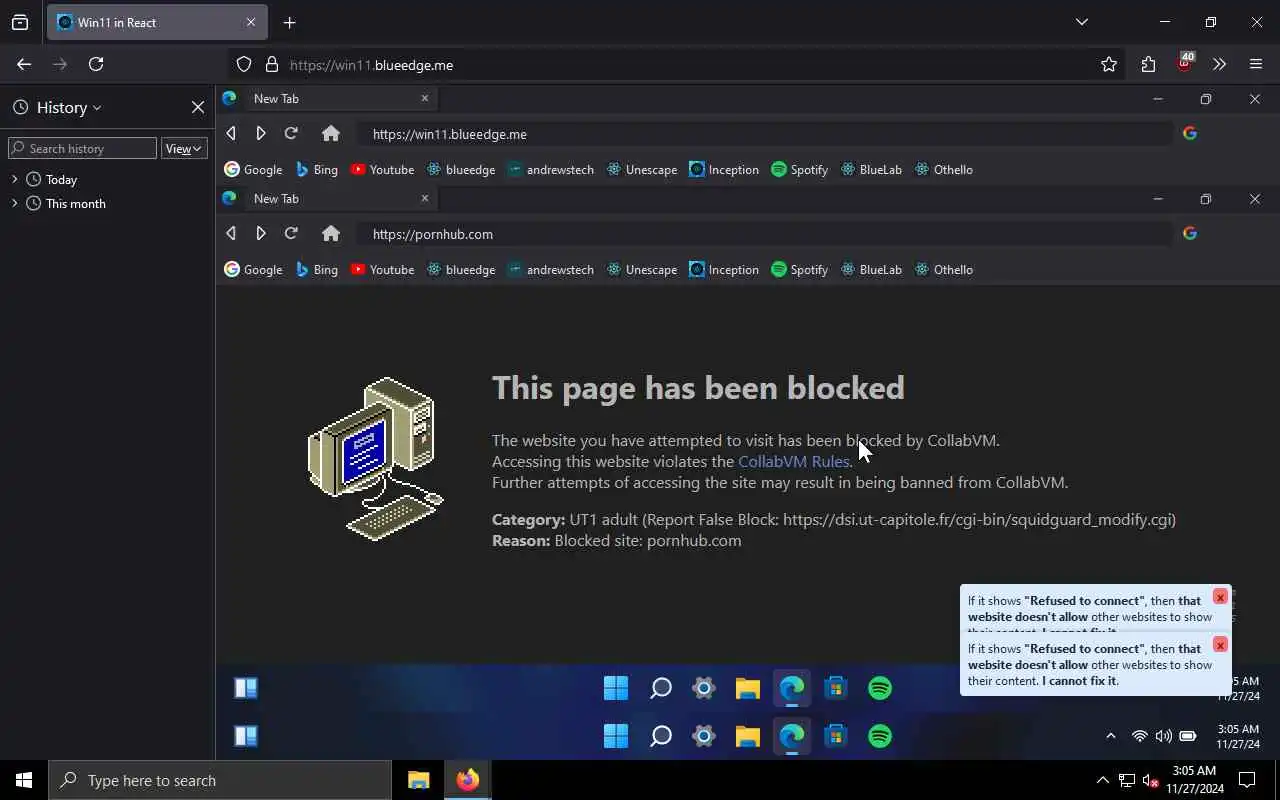Click Google icon right of pornhub.com address
The width and height of the screenshot is (1280, 800).
click(1190, 233)
